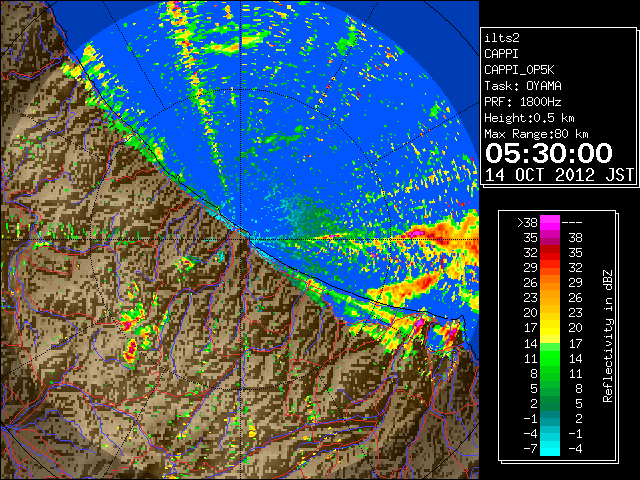This screenshot has width=640, height=480.
Task: Pick the yellow legend band beside '17'
Action: pos(550,328)
